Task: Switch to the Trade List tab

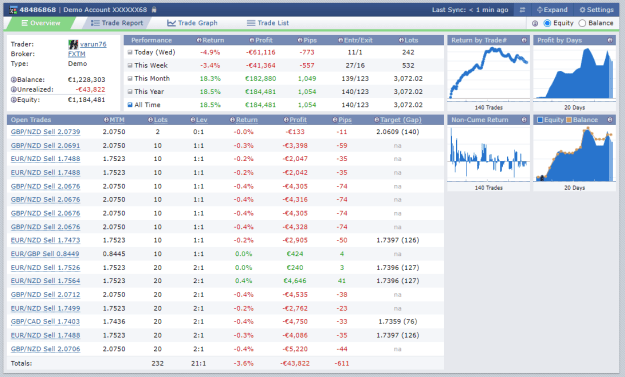Action: pyautogui.click(x=268, y=23)
